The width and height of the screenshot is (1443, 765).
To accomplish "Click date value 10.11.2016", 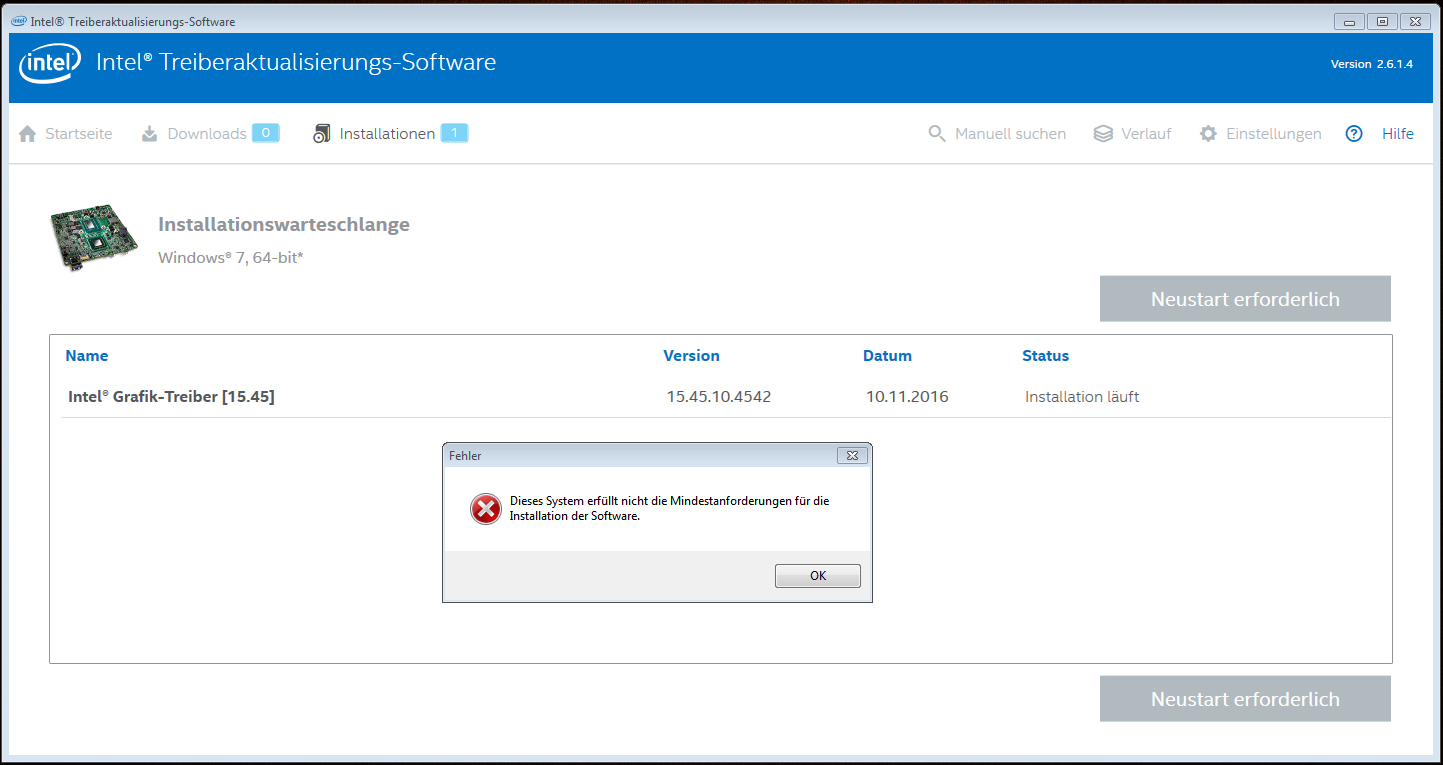I will (907, 397).
